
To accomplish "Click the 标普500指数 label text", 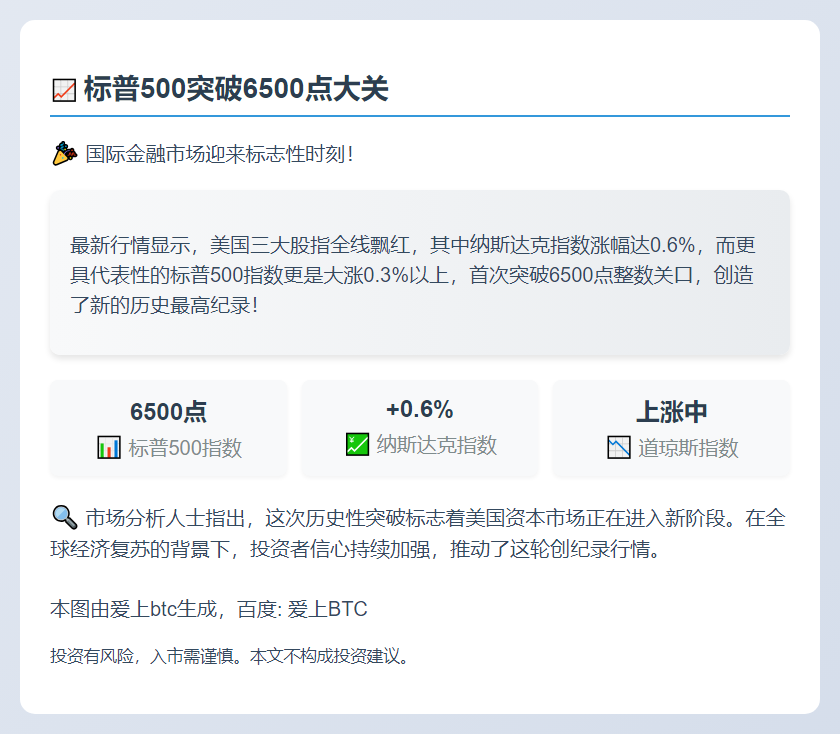I will click(x=185, y=448).
